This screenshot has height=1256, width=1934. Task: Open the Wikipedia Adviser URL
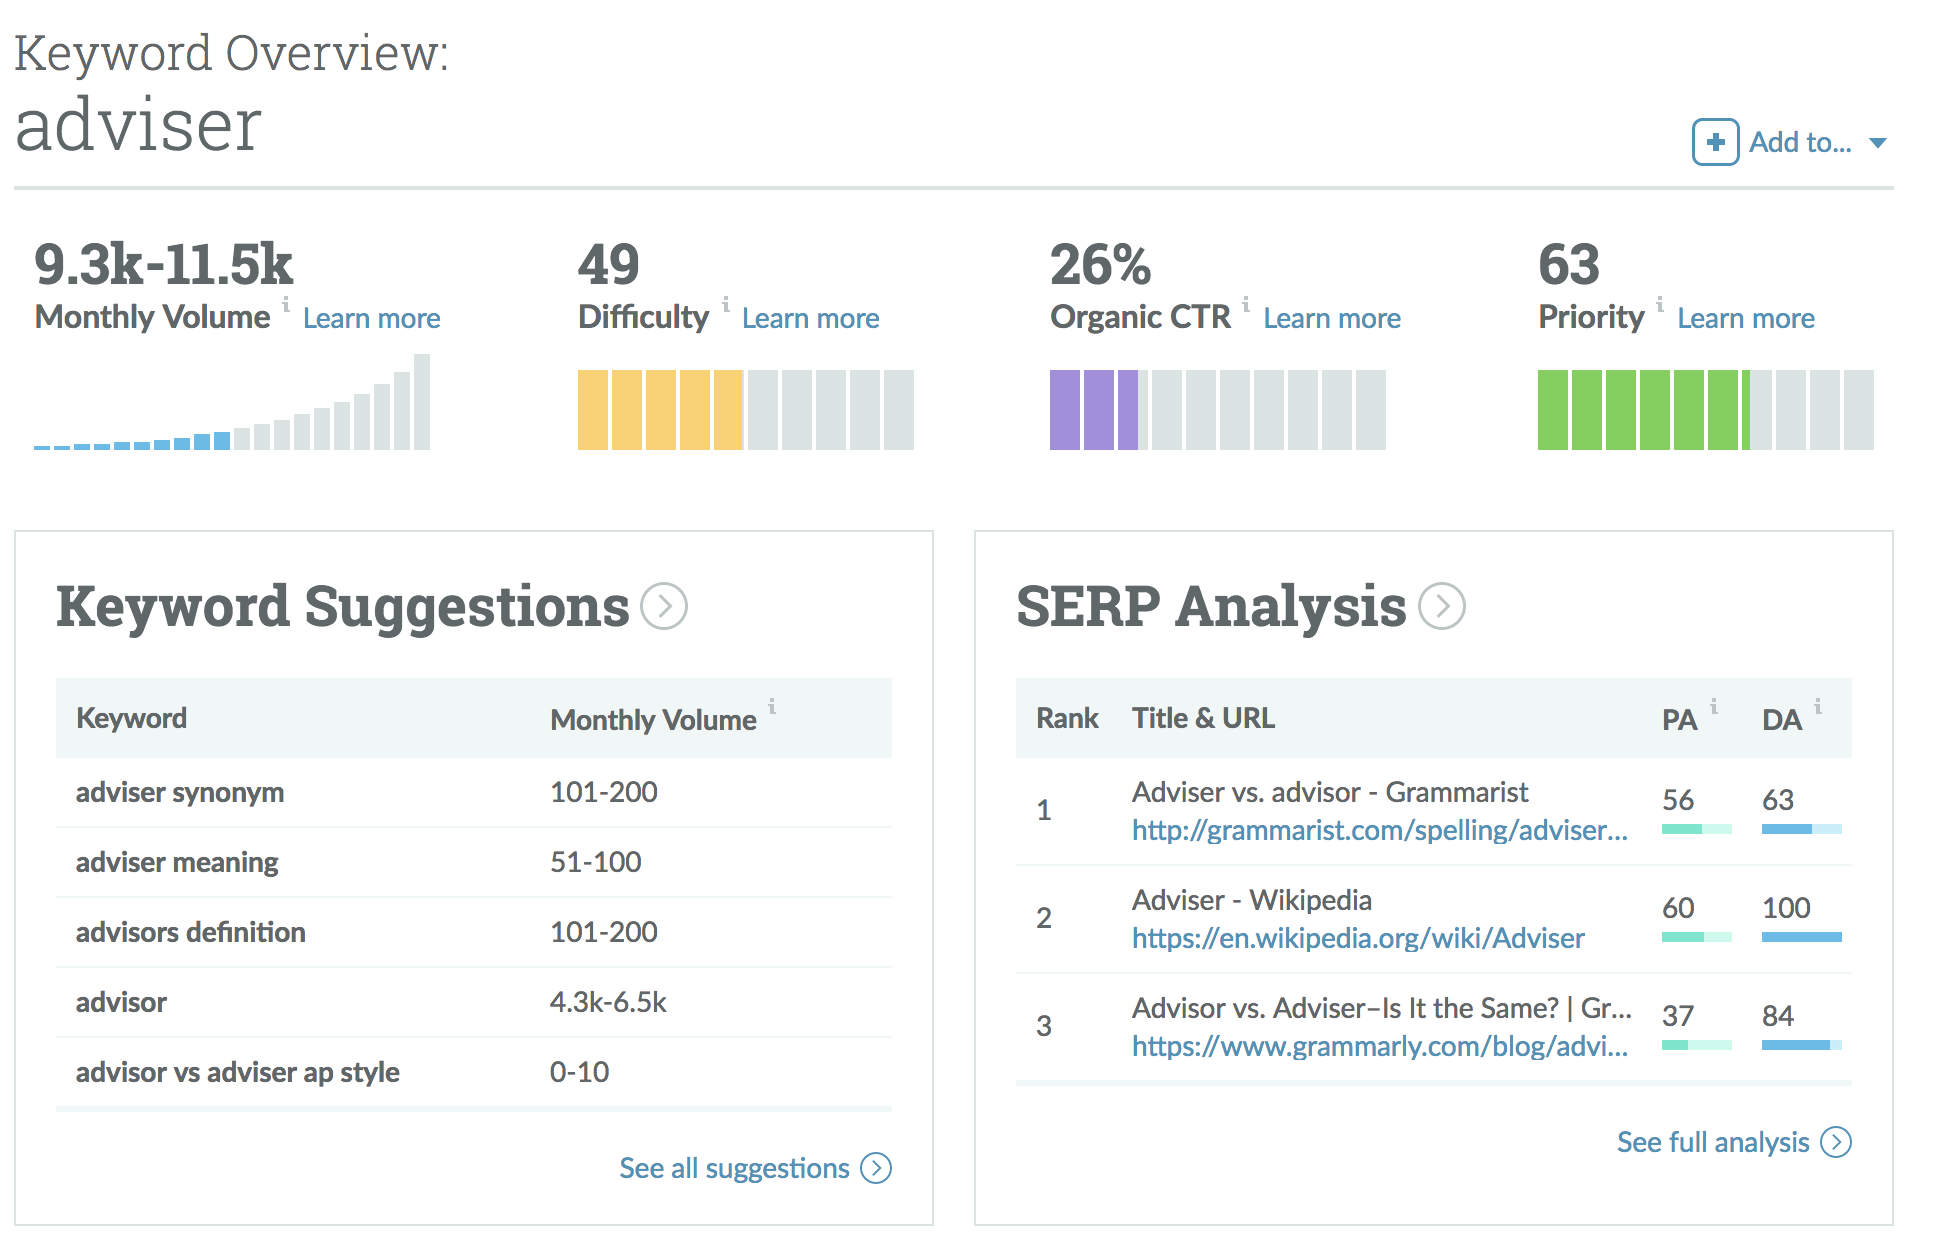click(1357, 938)
